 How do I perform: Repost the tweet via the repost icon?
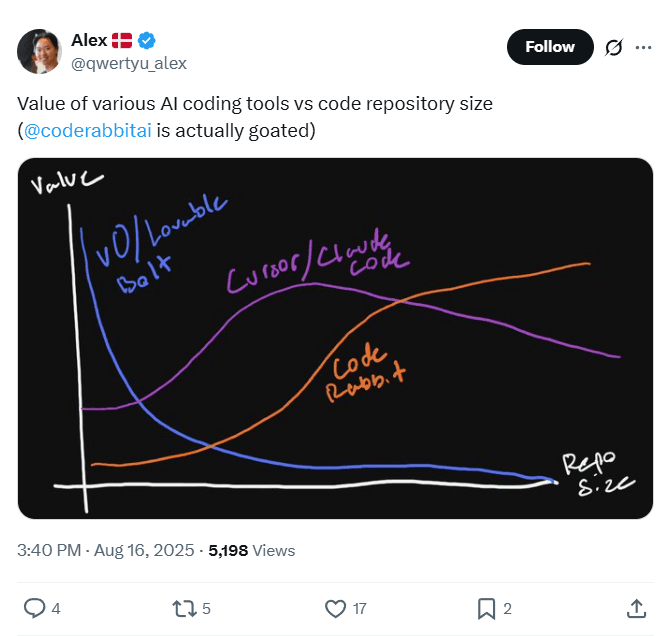click(183, 608)
